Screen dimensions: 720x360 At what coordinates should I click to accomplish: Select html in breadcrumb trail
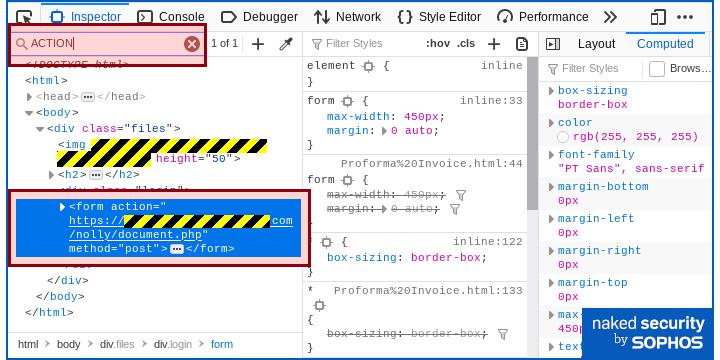click(28, 344)
